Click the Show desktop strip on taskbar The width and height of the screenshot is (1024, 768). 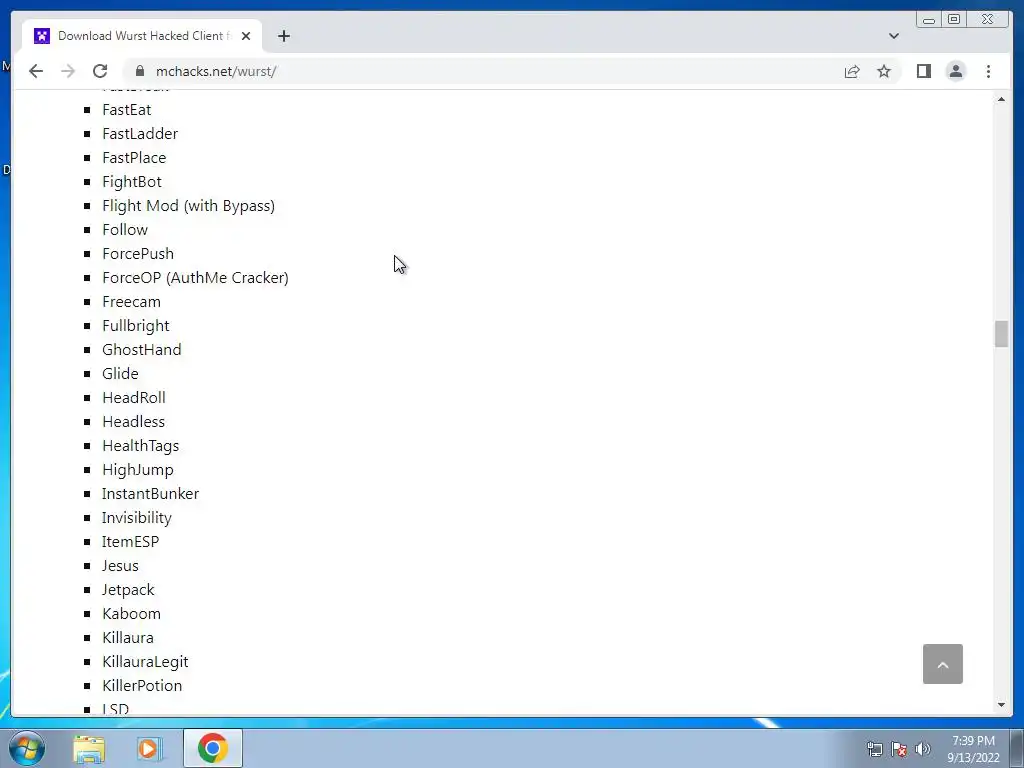1017,748
